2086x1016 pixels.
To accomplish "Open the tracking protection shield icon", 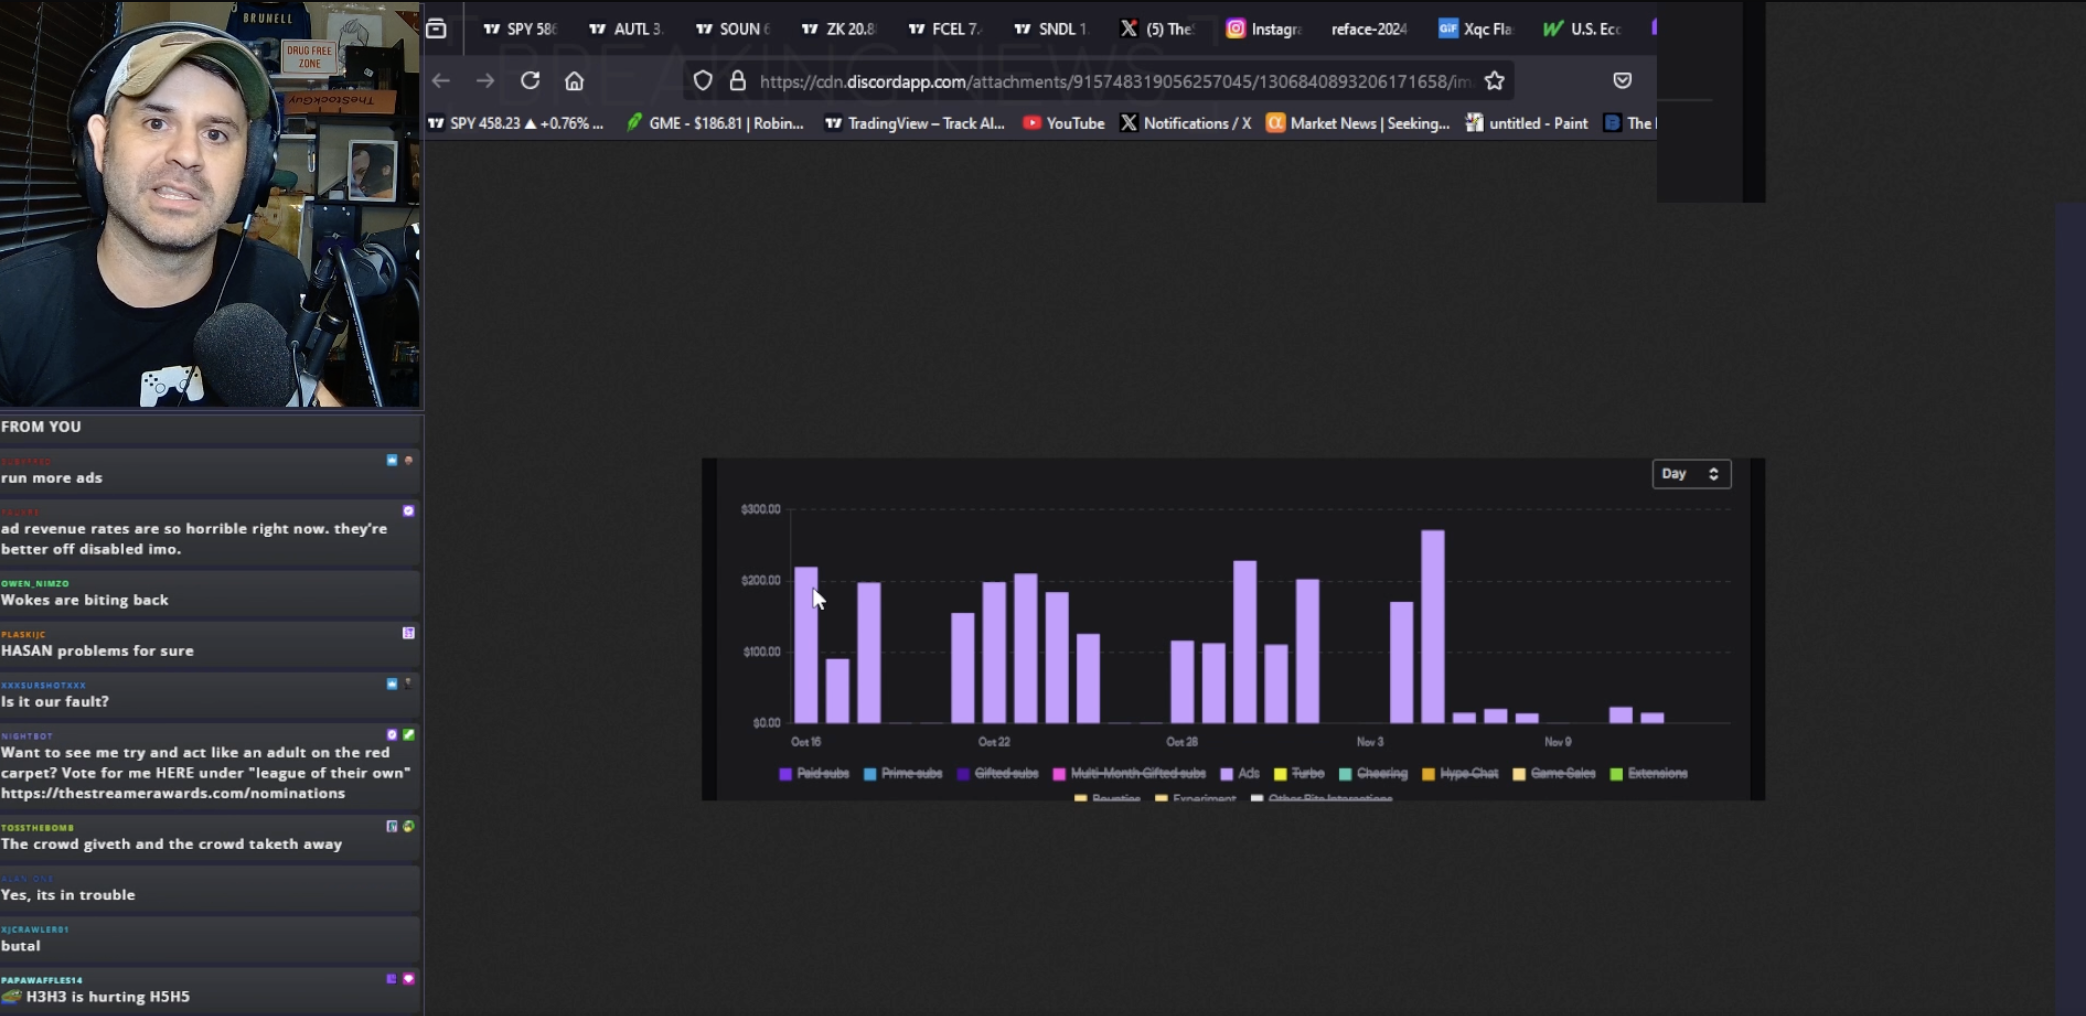I will (703, 81).
